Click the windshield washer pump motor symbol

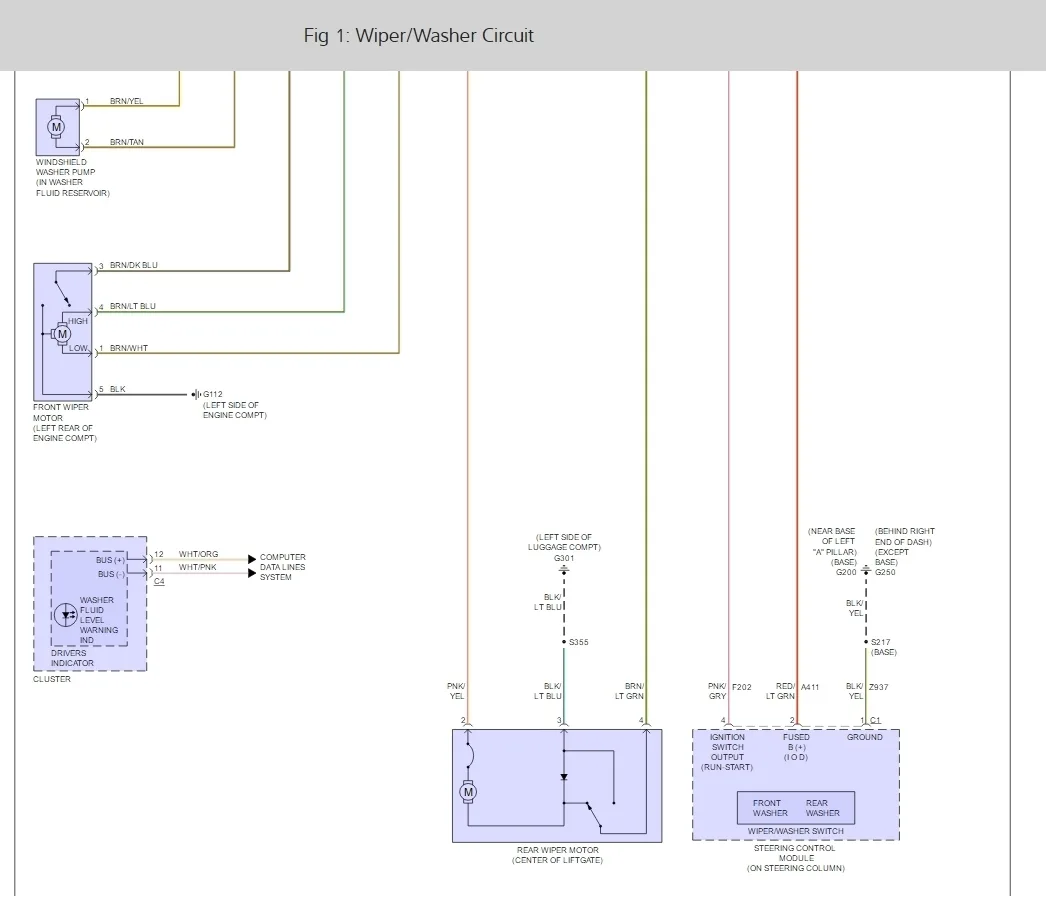coord(56,127)
